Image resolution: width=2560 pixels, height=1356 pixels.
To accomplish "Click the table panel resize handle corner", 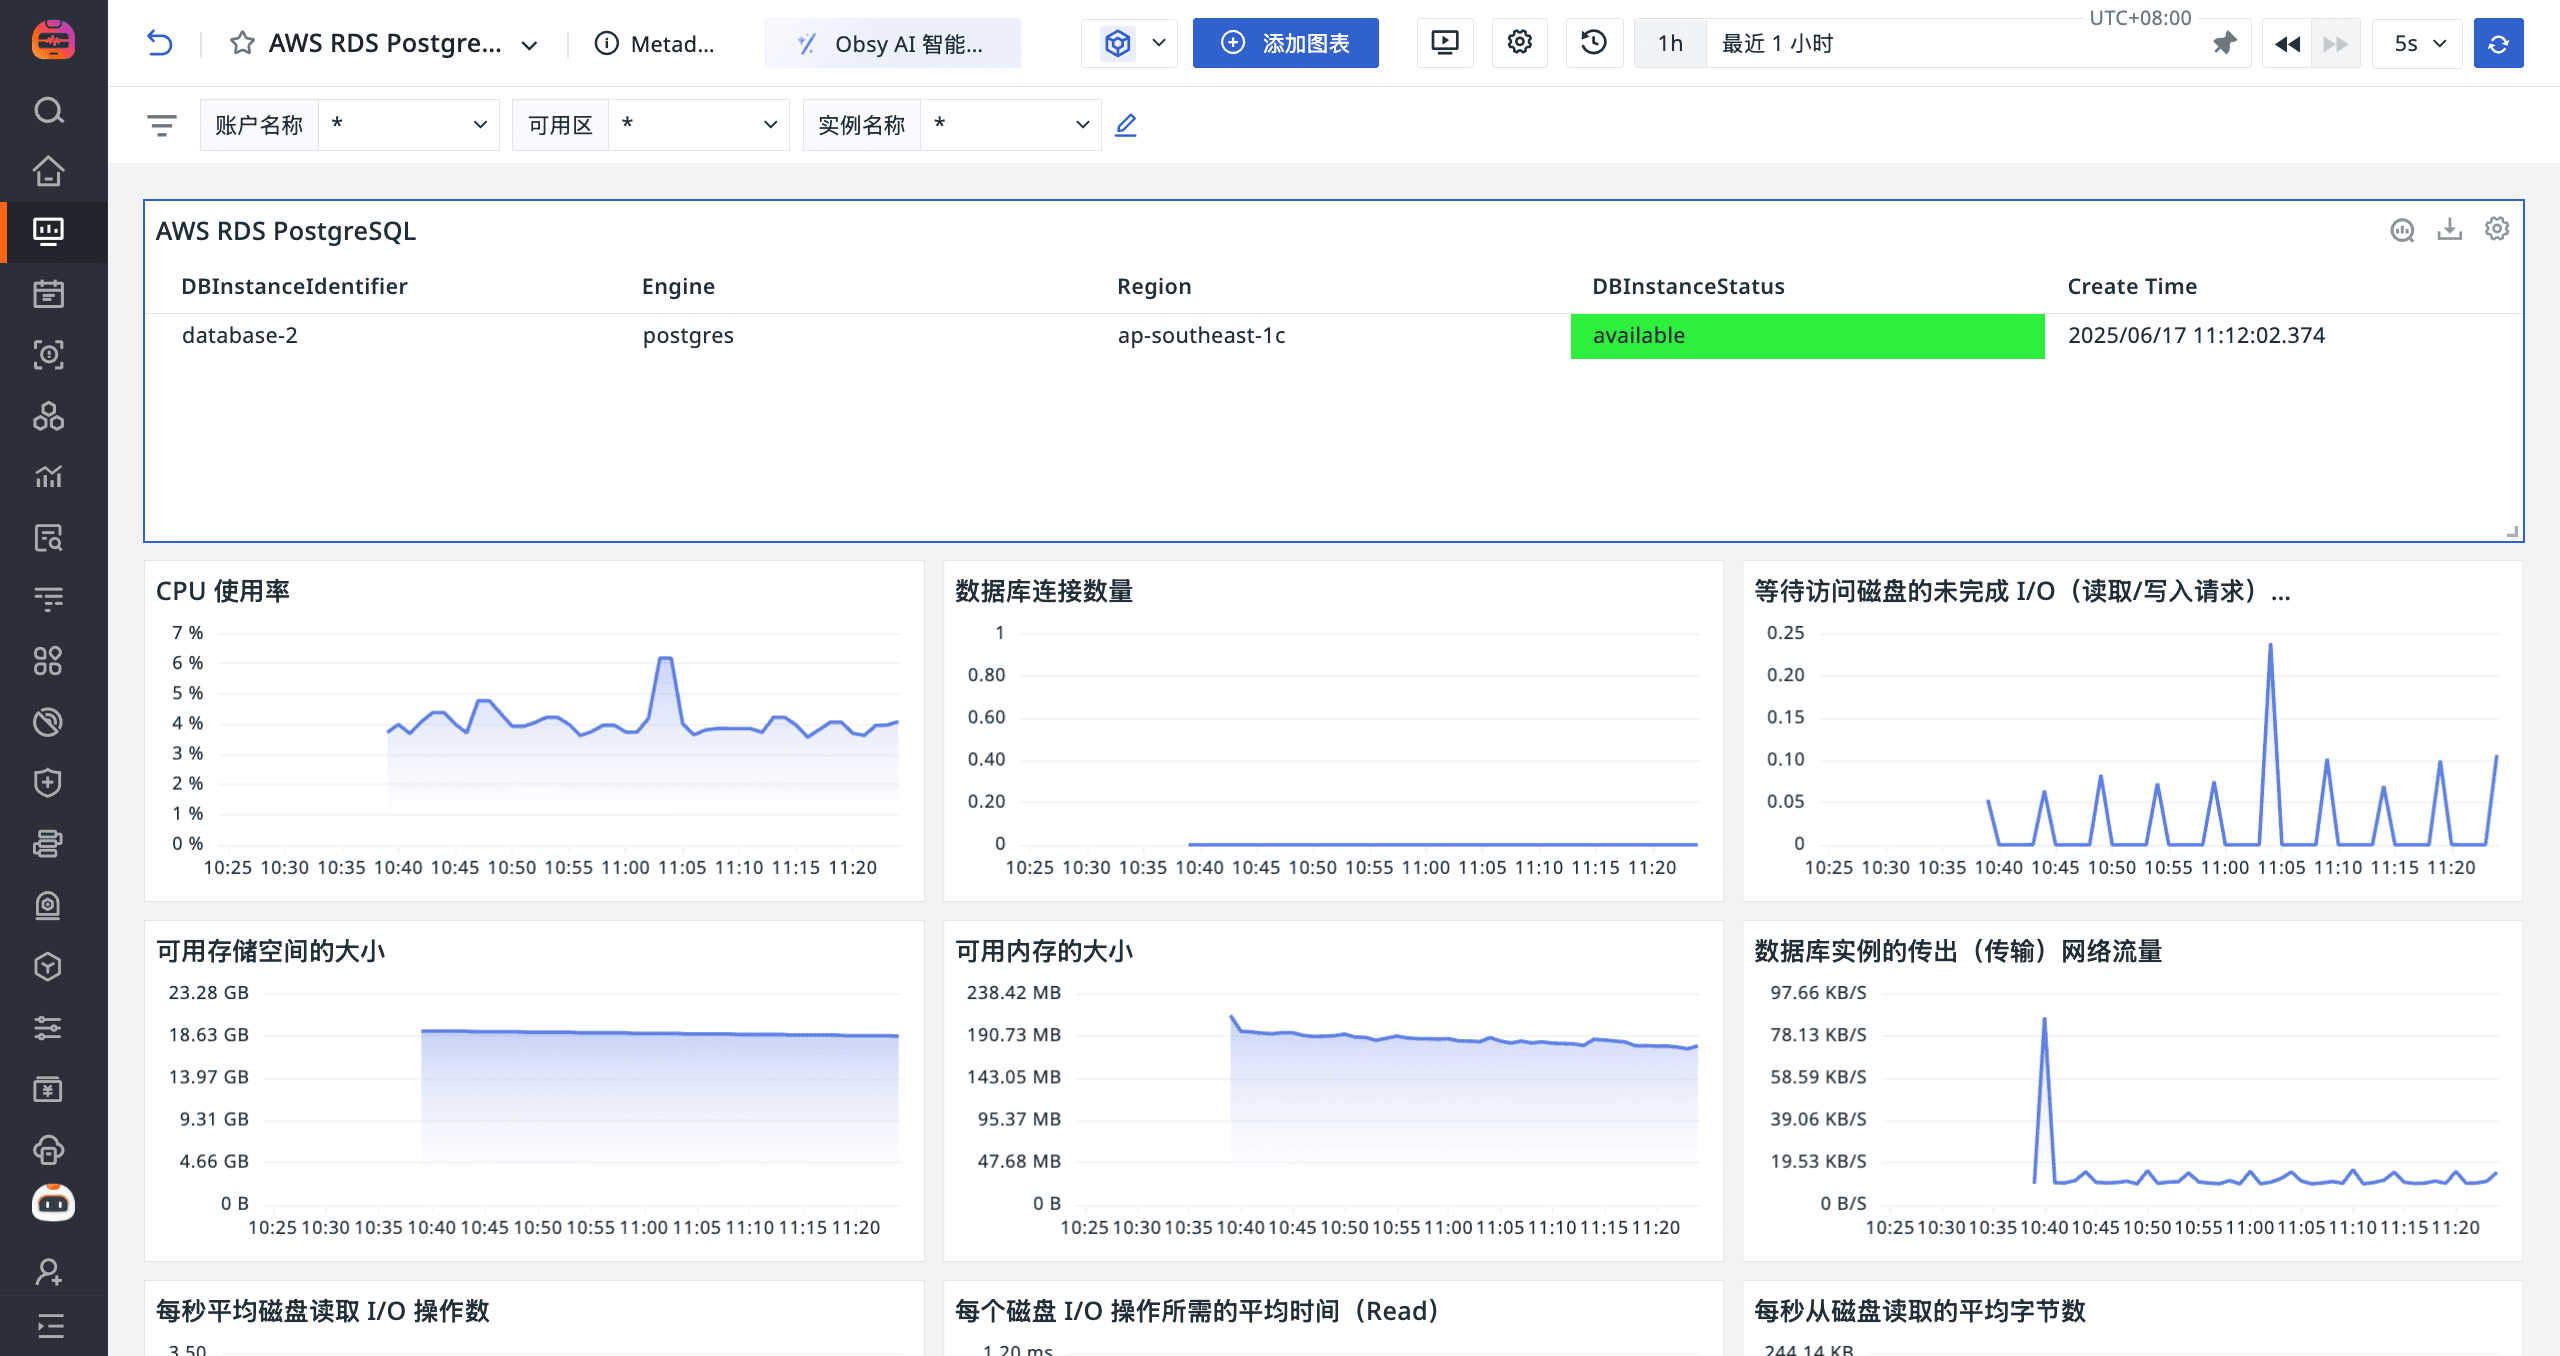I will pos(2512,531).
